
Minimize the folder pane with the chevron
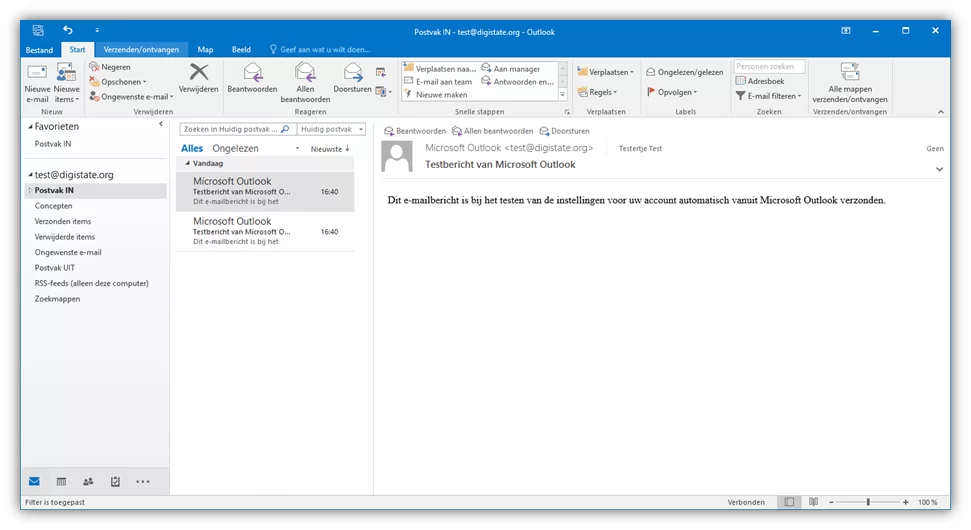click(x=161, y=124)
